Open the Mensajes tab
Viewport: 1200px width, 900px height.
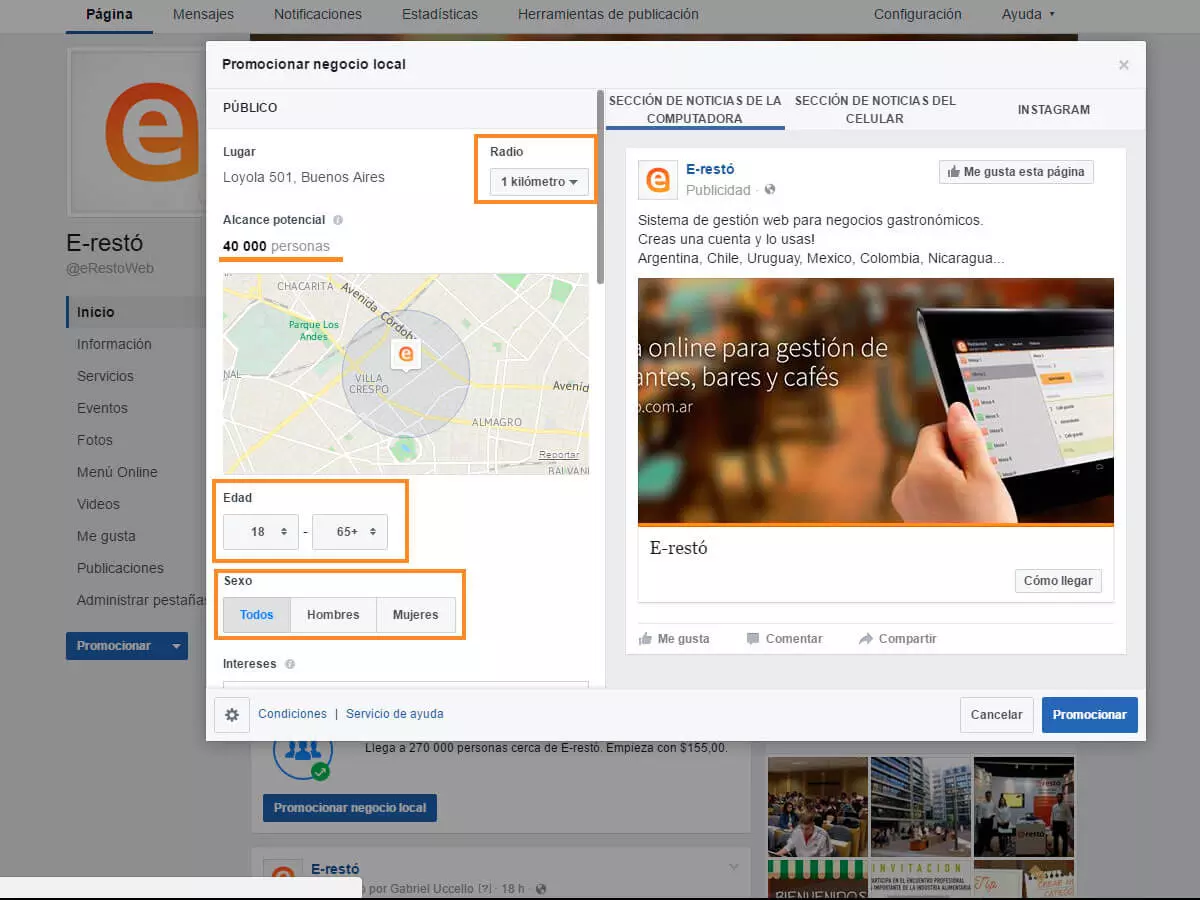[203, 15]
